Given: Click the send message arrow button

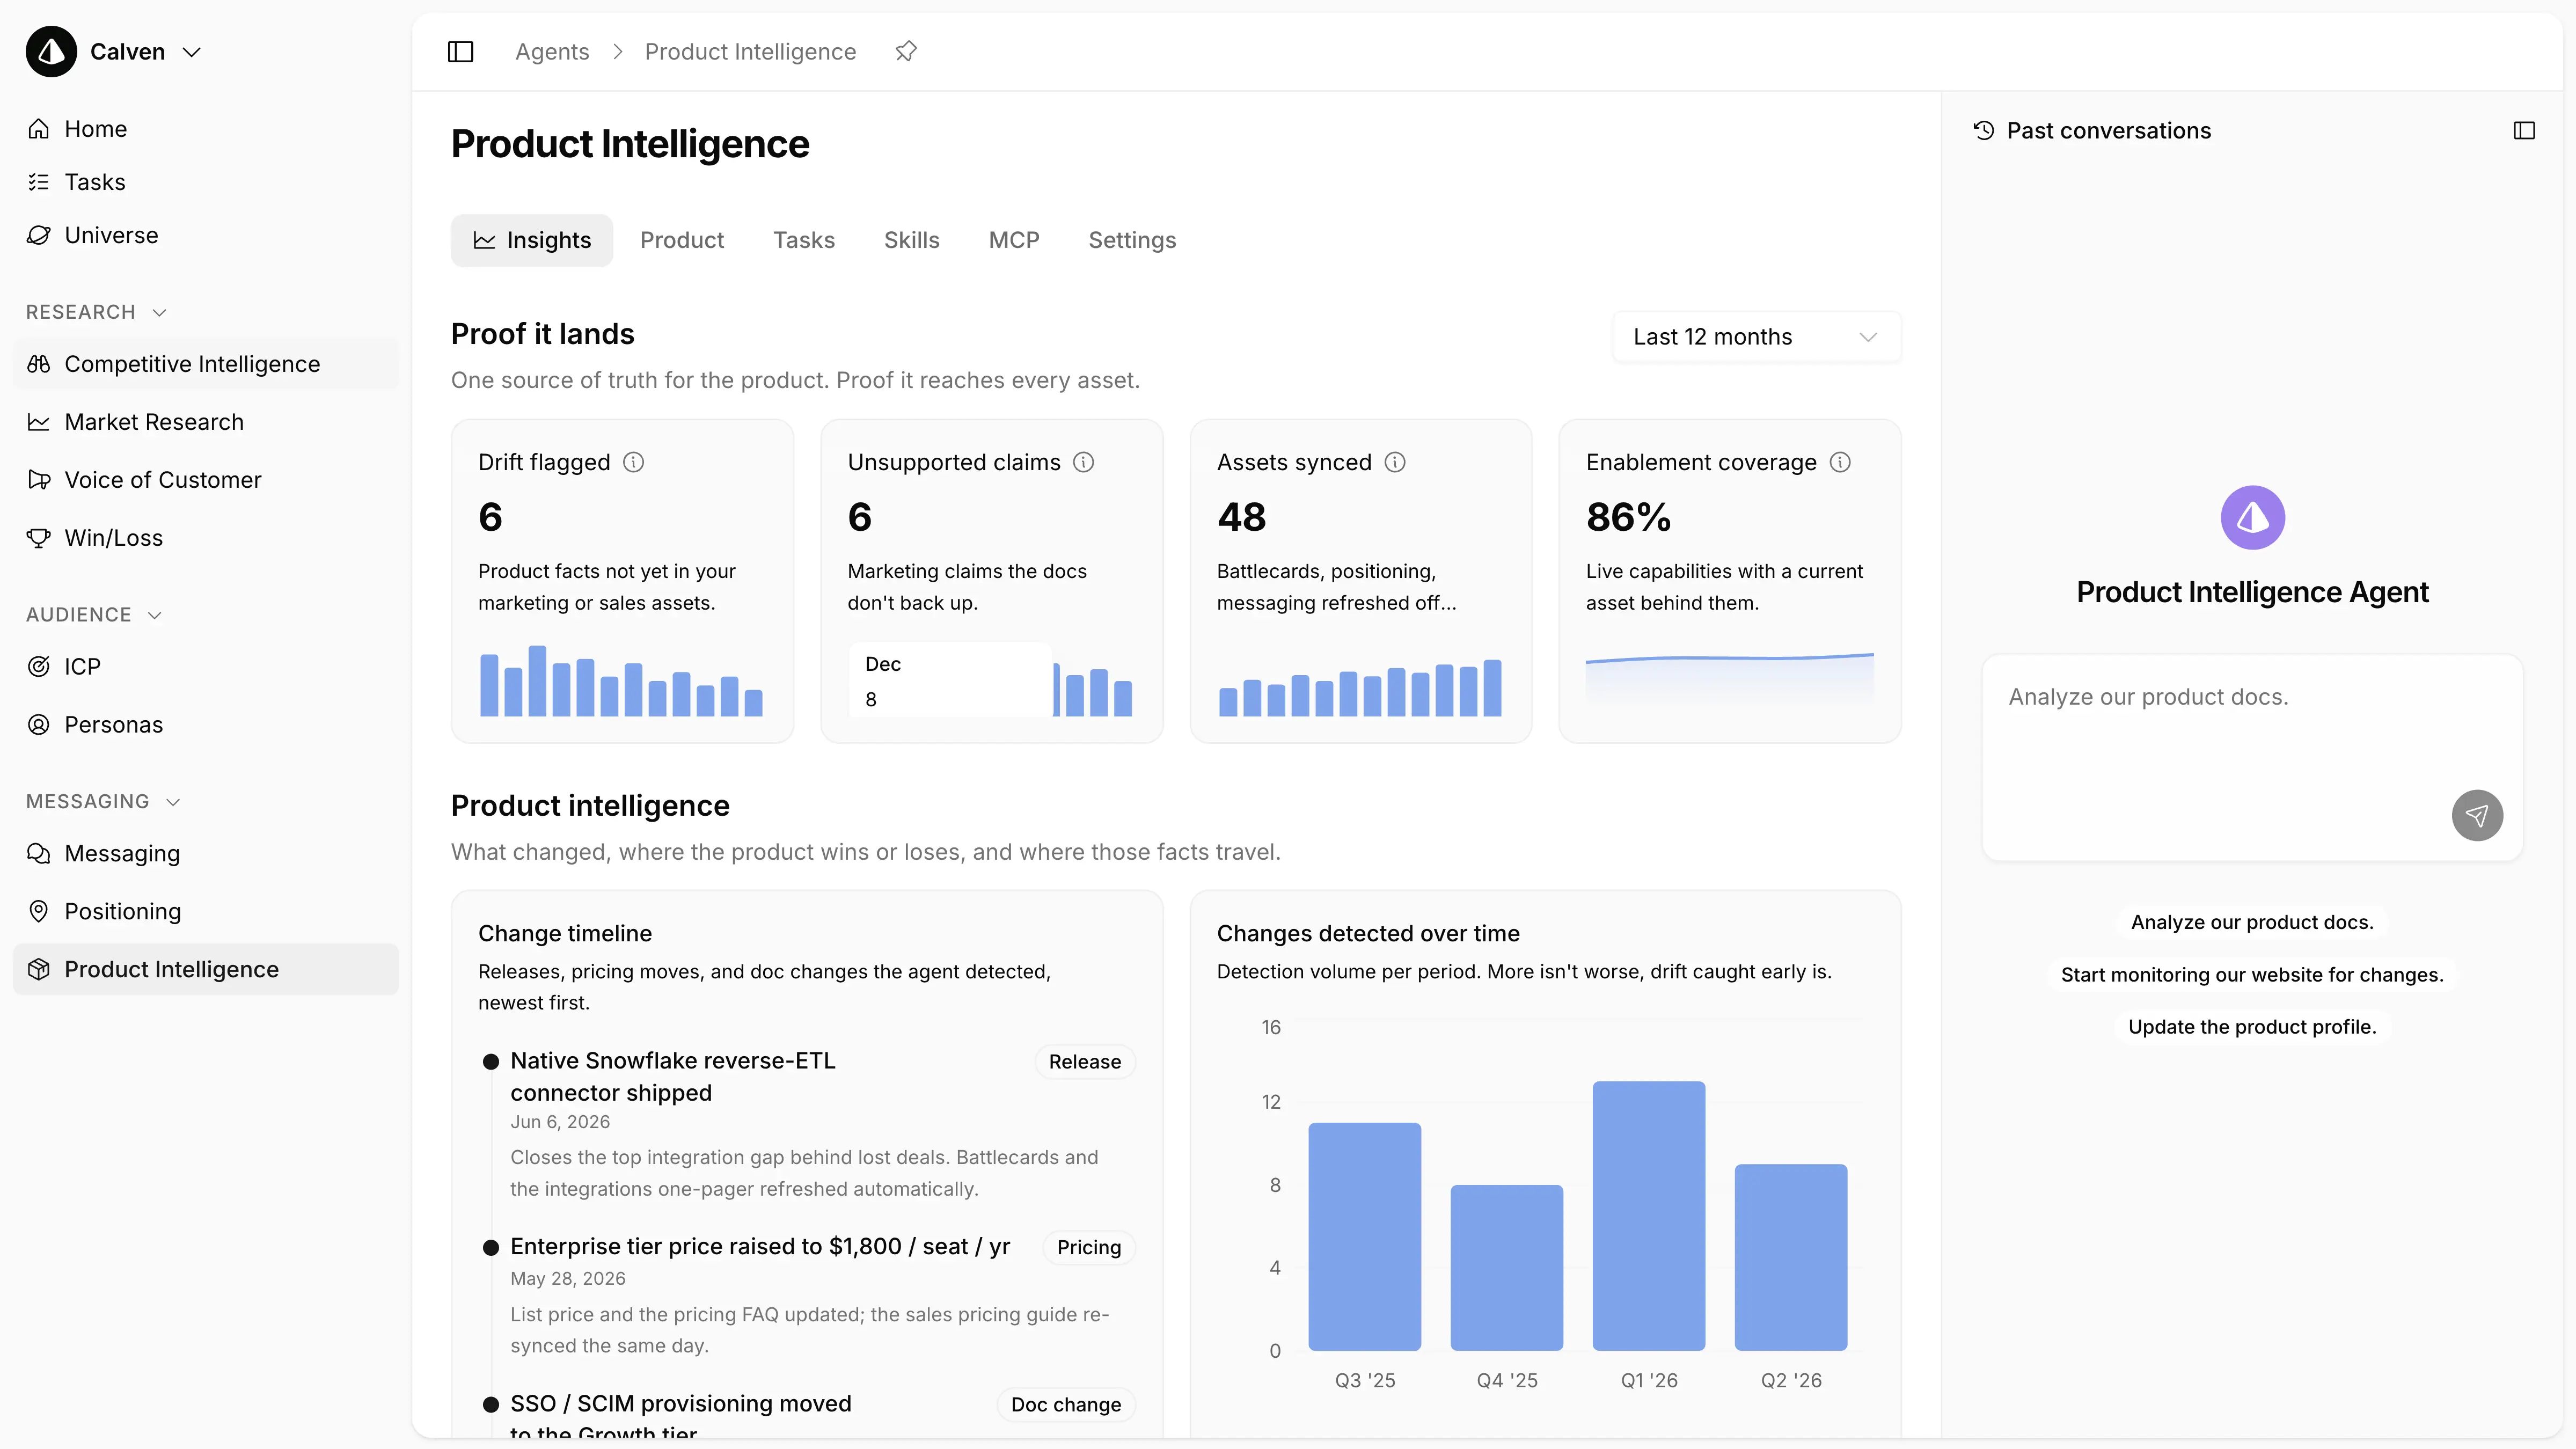Looking at the screenshot, I should 2477,816.
